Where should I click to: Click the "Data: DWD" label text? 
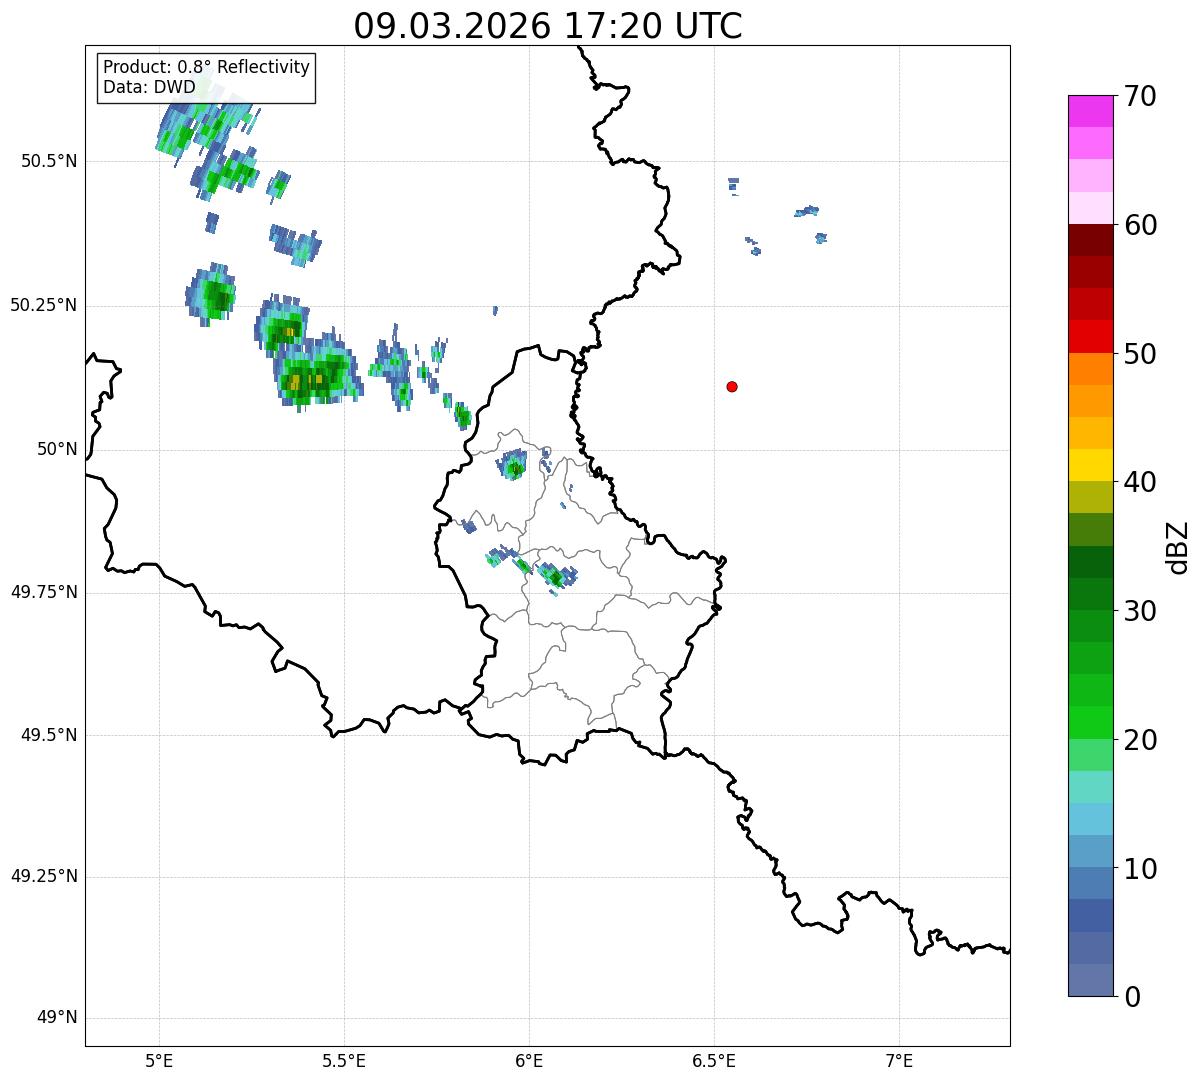[x=149, y=87]
